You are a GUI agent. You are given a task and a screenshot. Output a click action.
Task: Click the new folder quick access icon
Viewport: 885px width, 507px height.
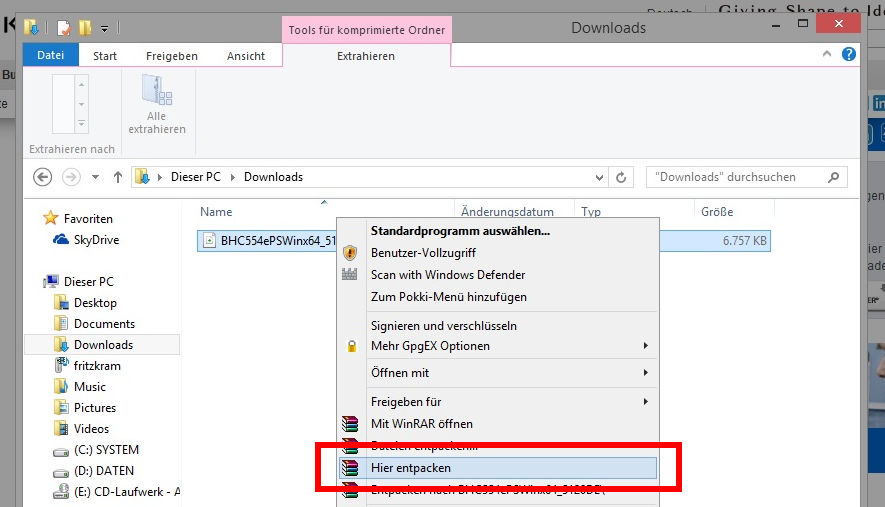coord(85,28)
